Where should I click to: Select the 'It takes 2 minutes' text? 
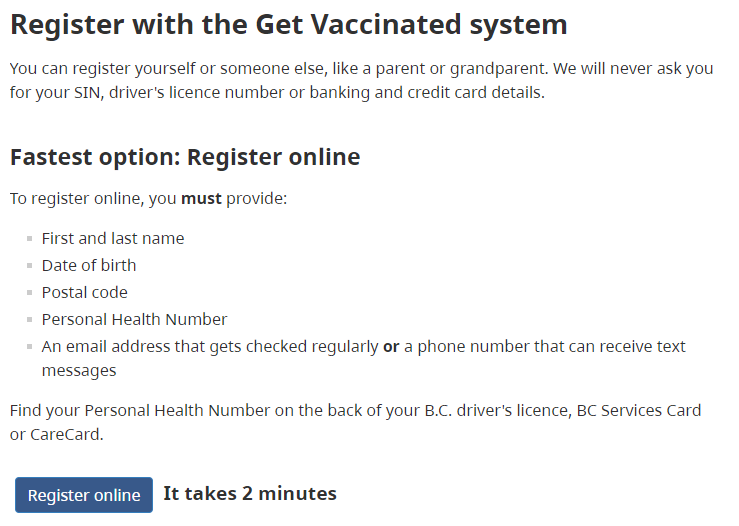tap(250, 493)
